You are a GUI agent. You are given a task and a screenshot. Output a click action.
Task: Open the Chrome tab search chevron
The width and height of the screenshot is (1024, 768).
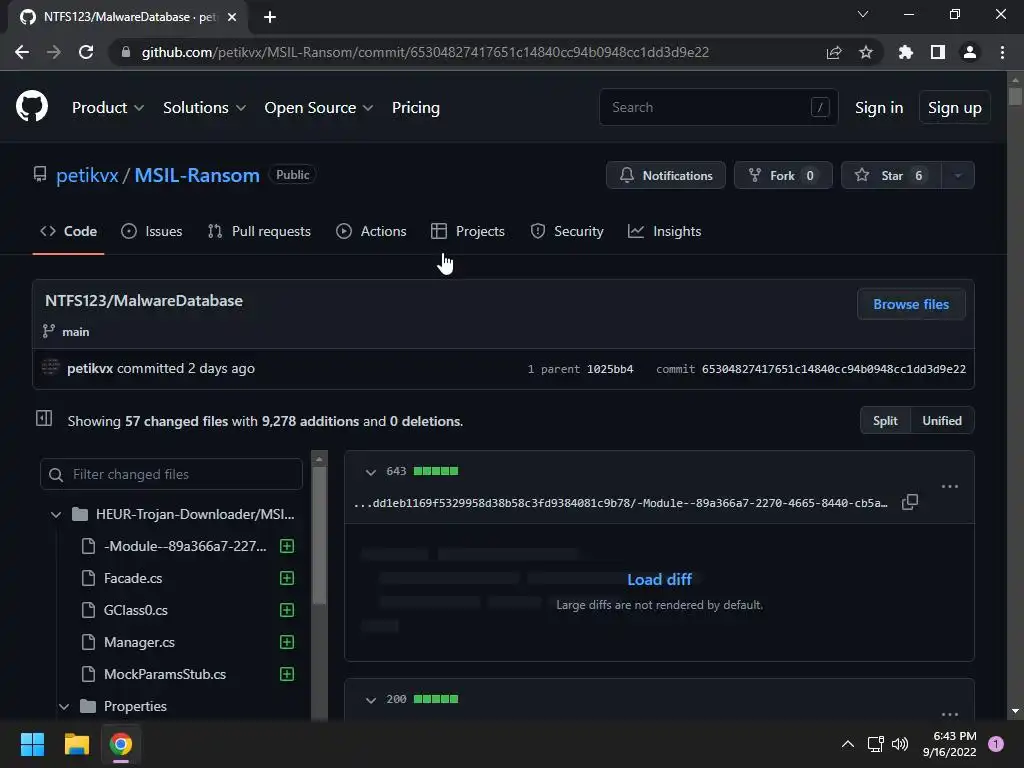pyautogui.click(x=863, y=14)
